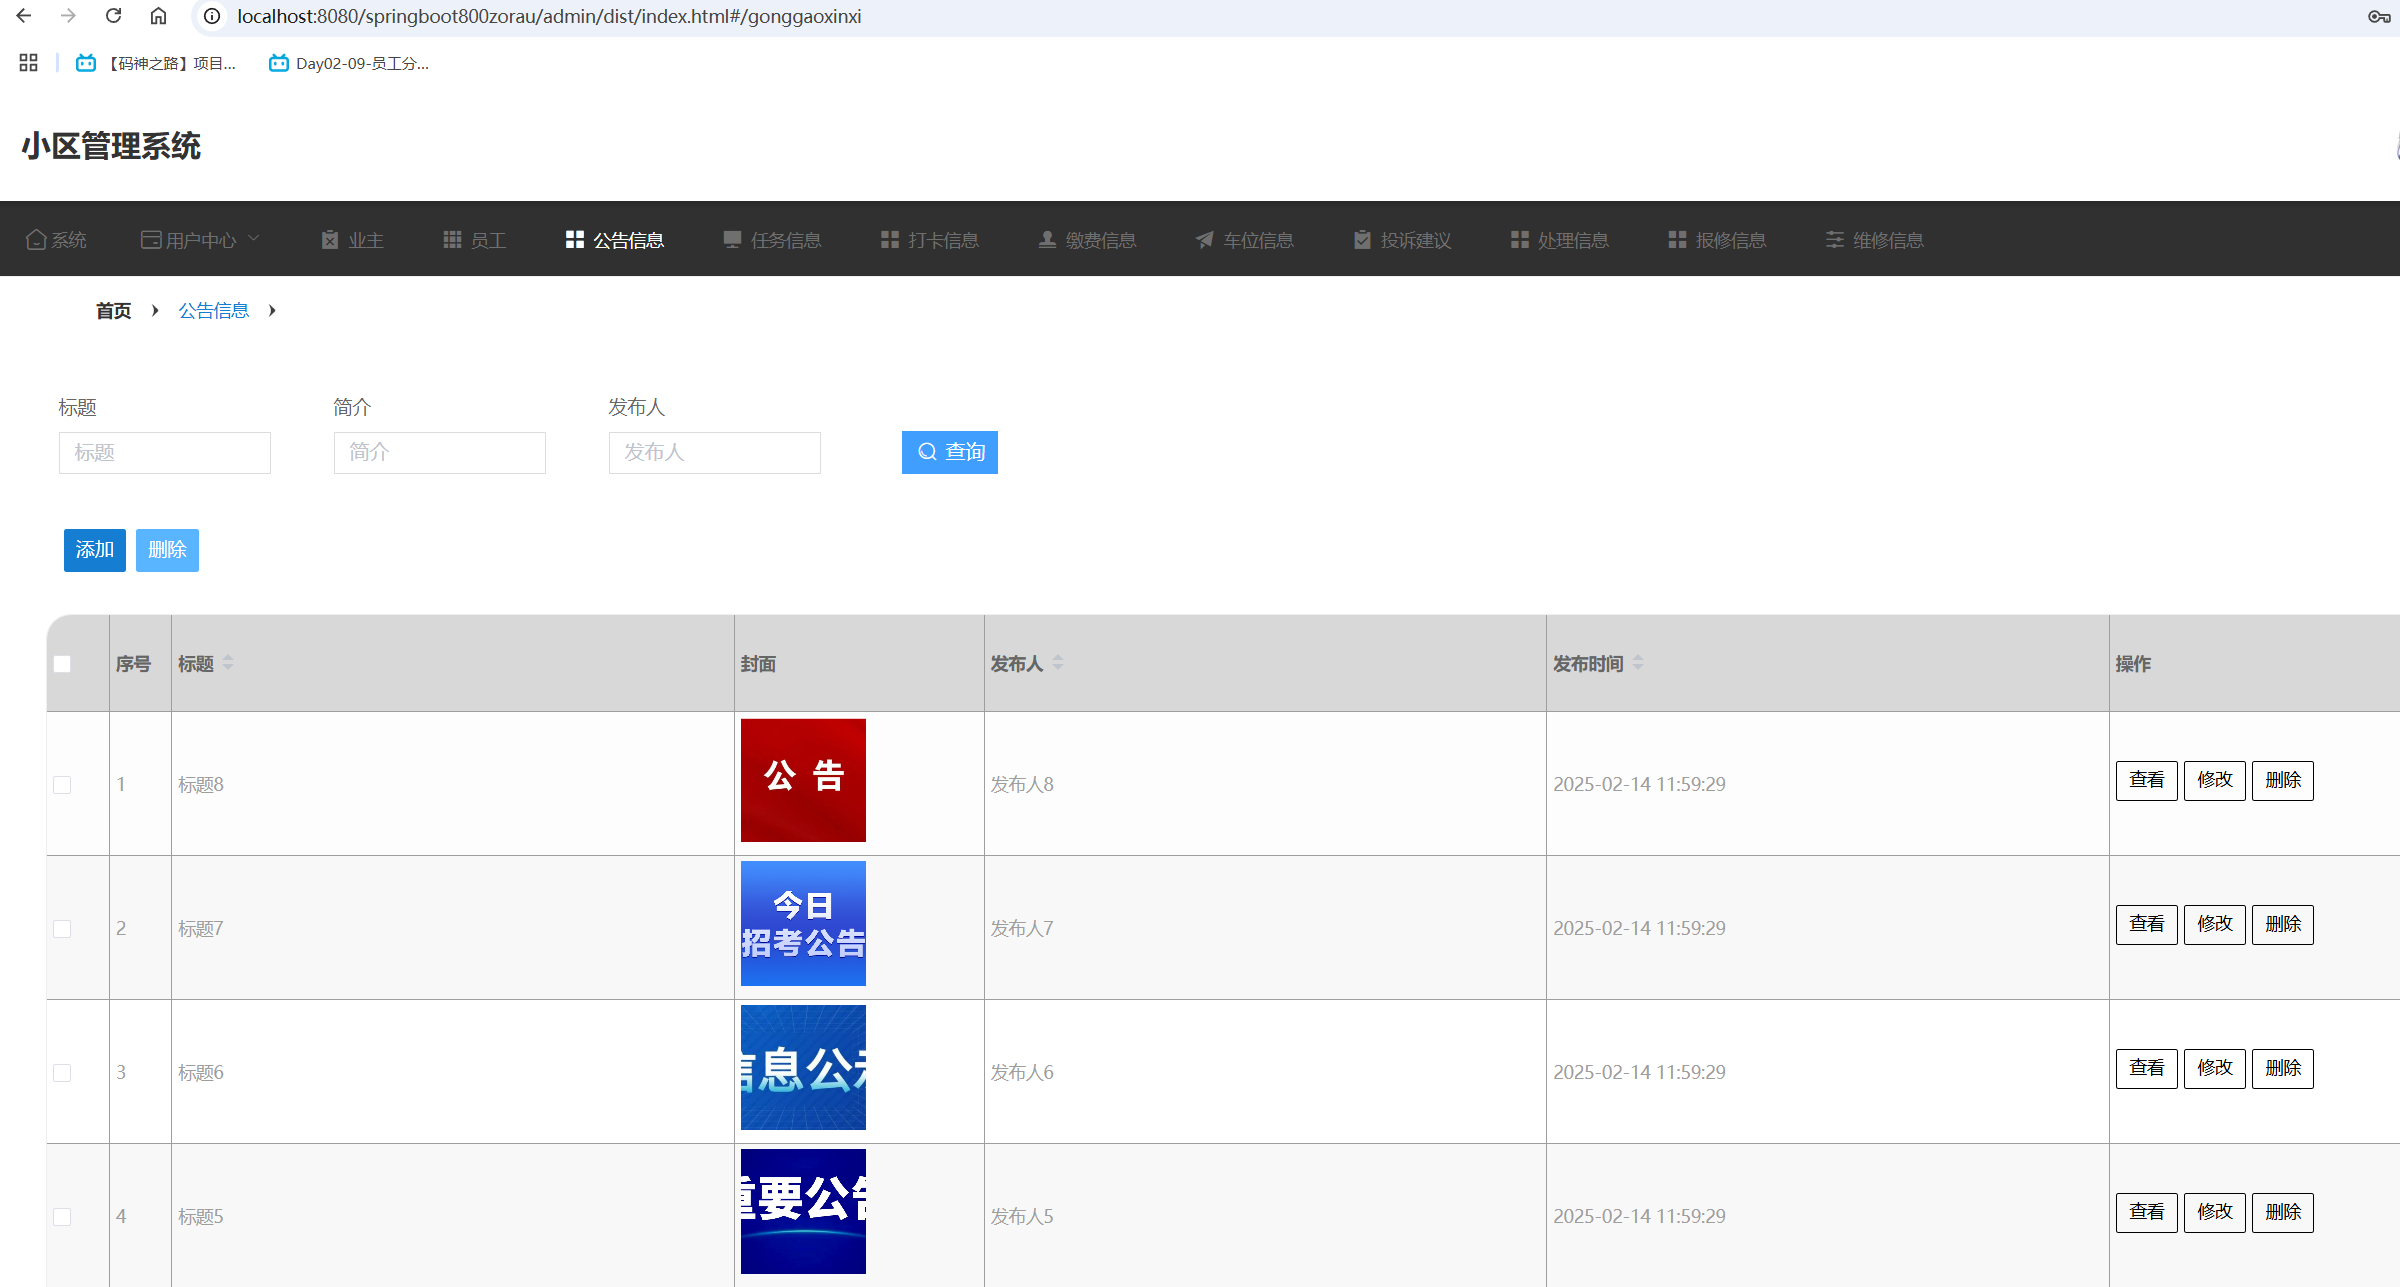Toggle the select-all checkbox in table header
This screenshot has height=1287, width=2400.
[x=62, y=664]
